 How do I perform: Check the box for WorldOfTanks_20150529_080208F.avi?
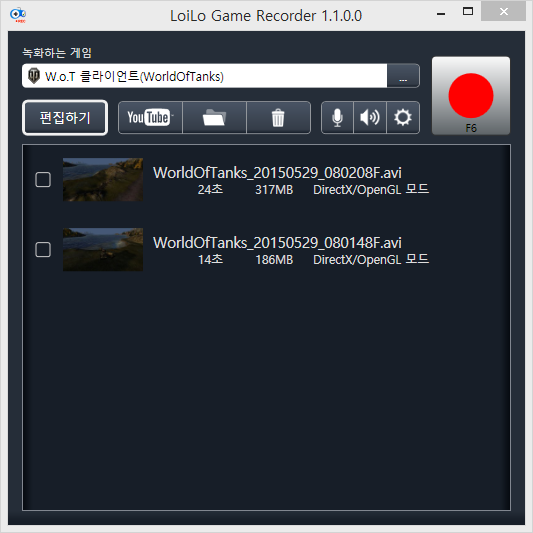[x=43, y=179]
